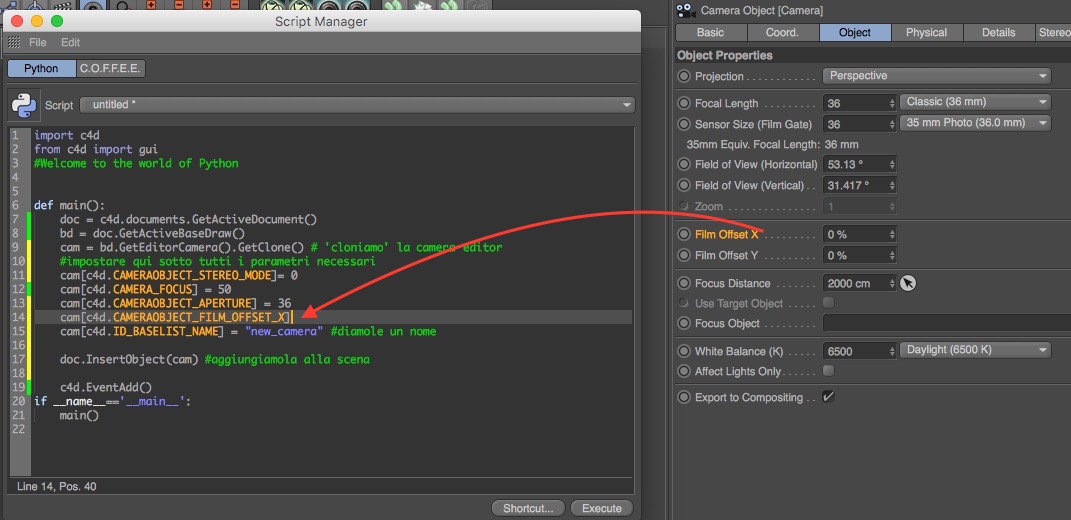
Task: Click the Film Offset X label
Action: (726, 234)
